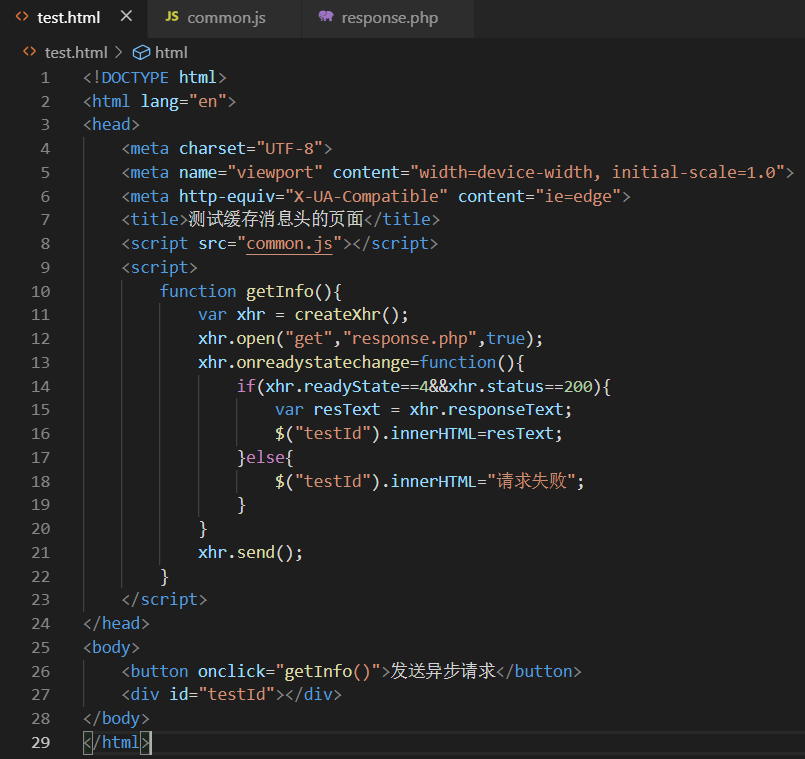Click the HTML file icon on test.html tab
The width and height of the screenshot is (805, 759).
(x=21, y=18)
